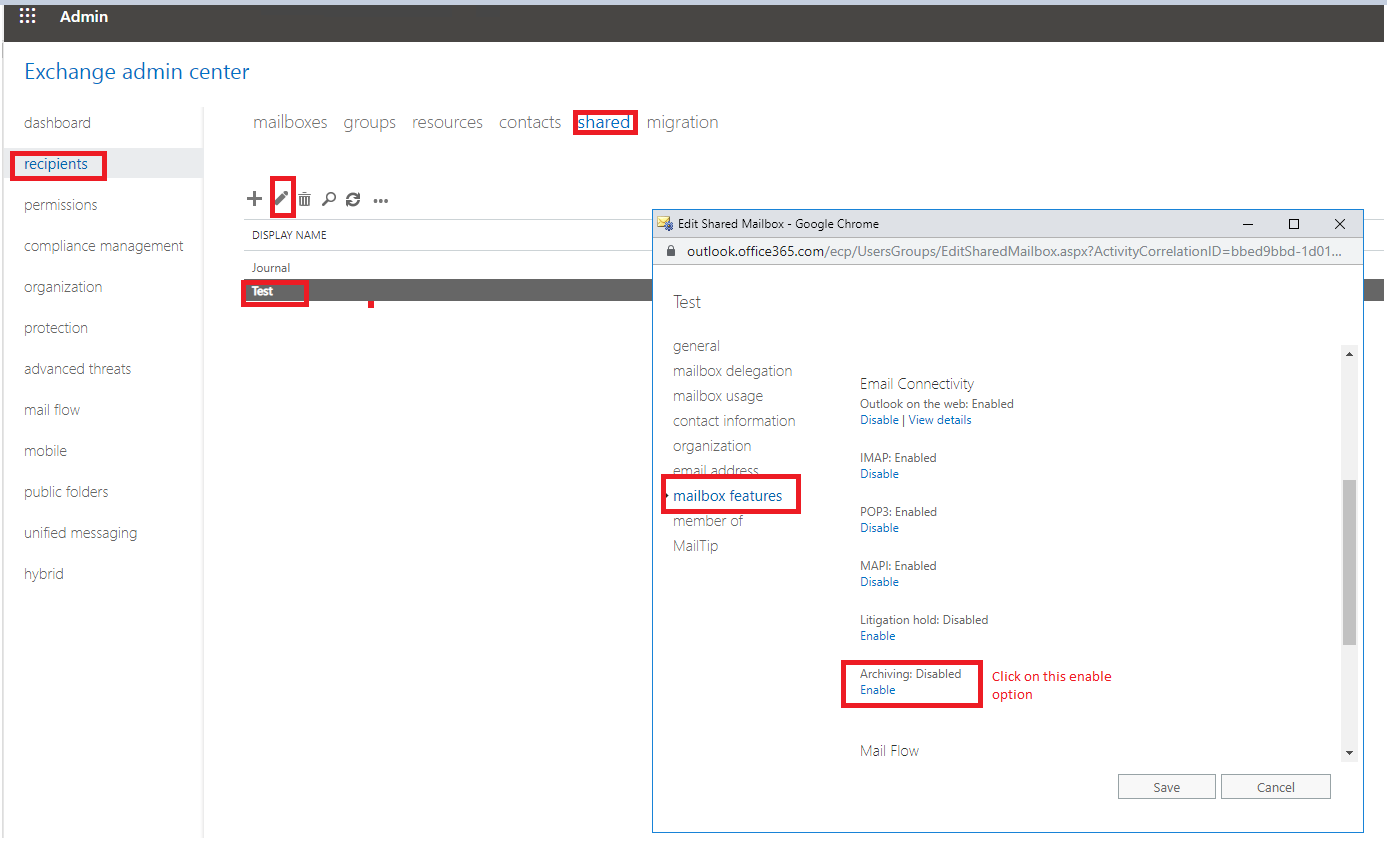This screenshot has height=845, width=1387.
Task: Click the dialog URL address bar
Action: pos(1014,251)
